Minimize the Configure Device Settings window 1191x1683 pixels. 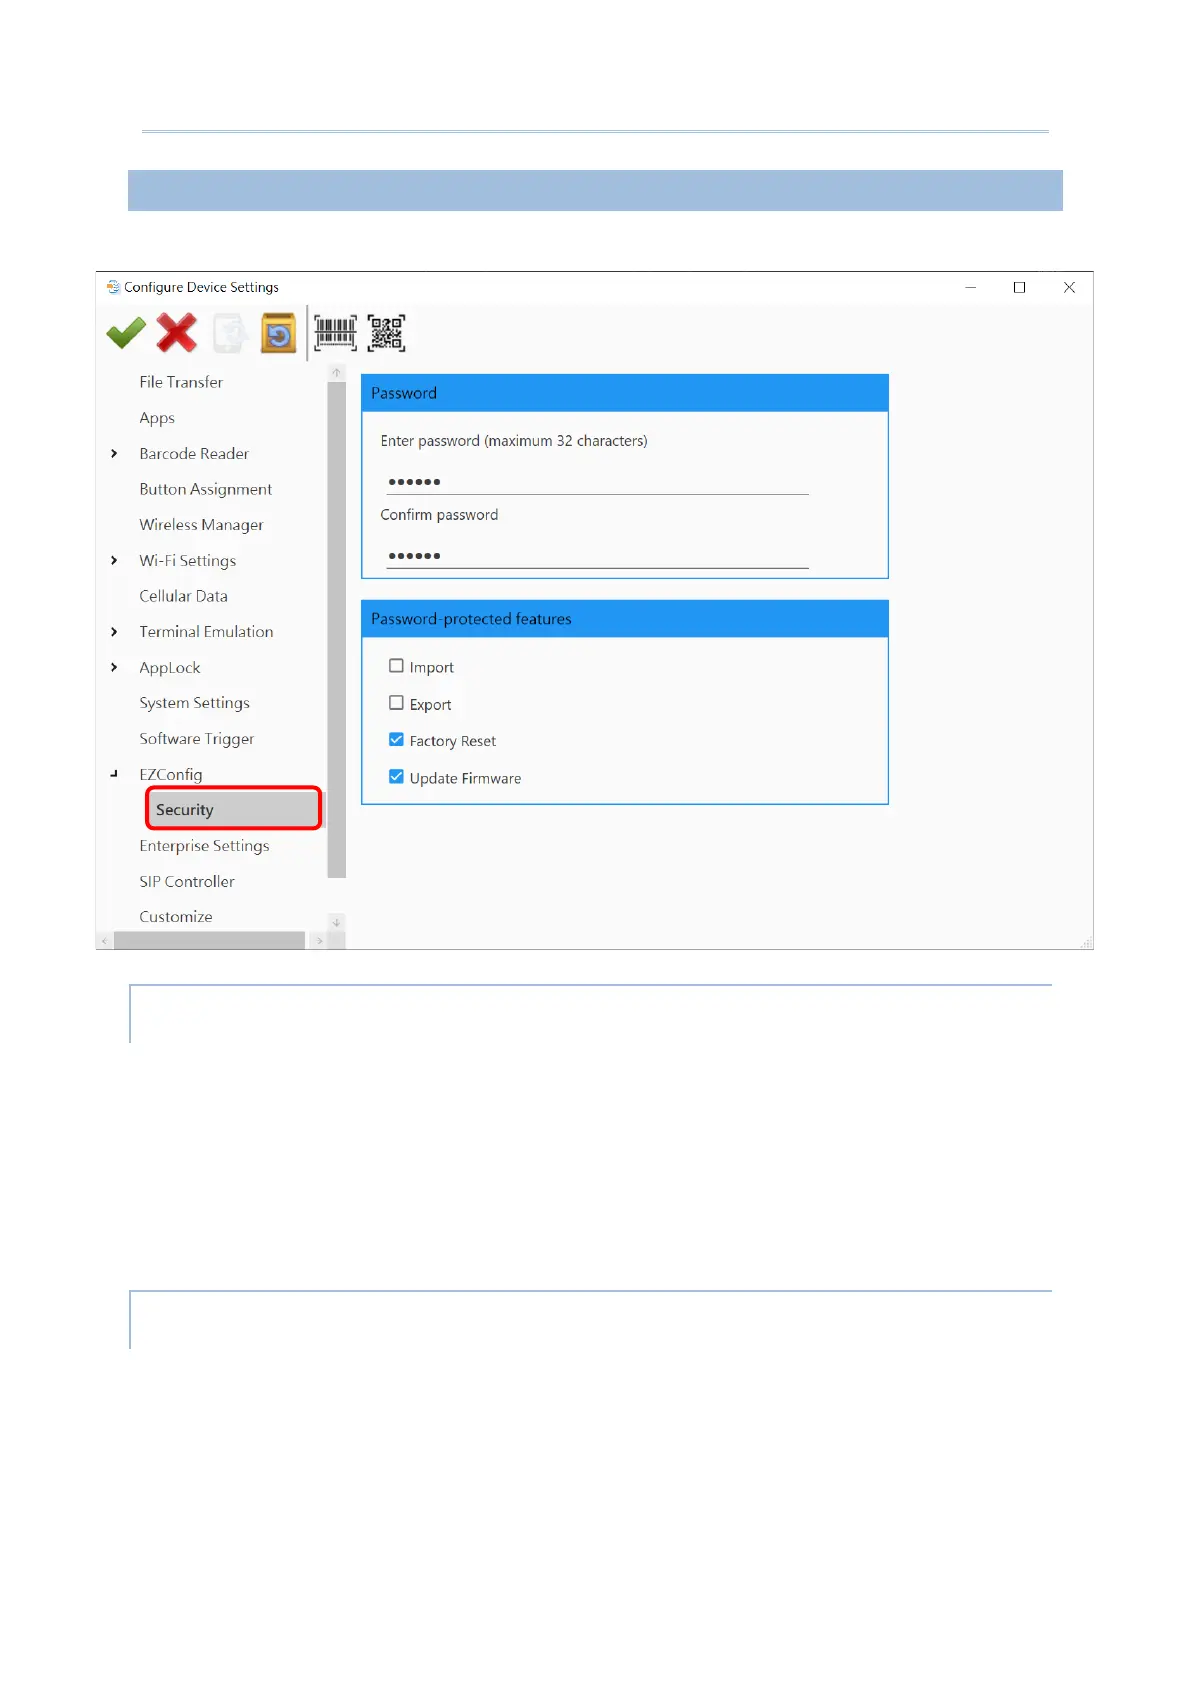point(970,287)
